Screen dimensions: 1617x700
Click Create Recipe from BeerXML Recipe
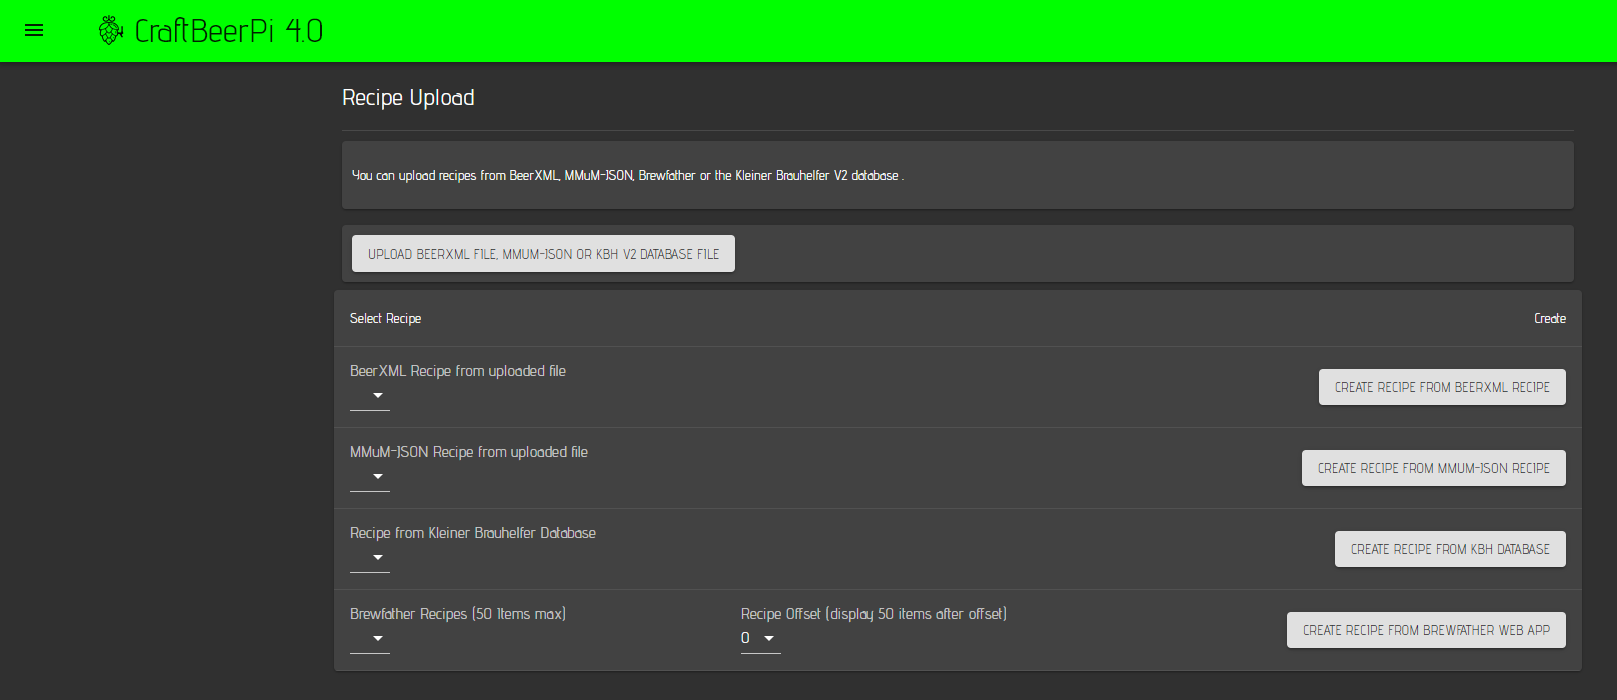[x=1441, y=387]
